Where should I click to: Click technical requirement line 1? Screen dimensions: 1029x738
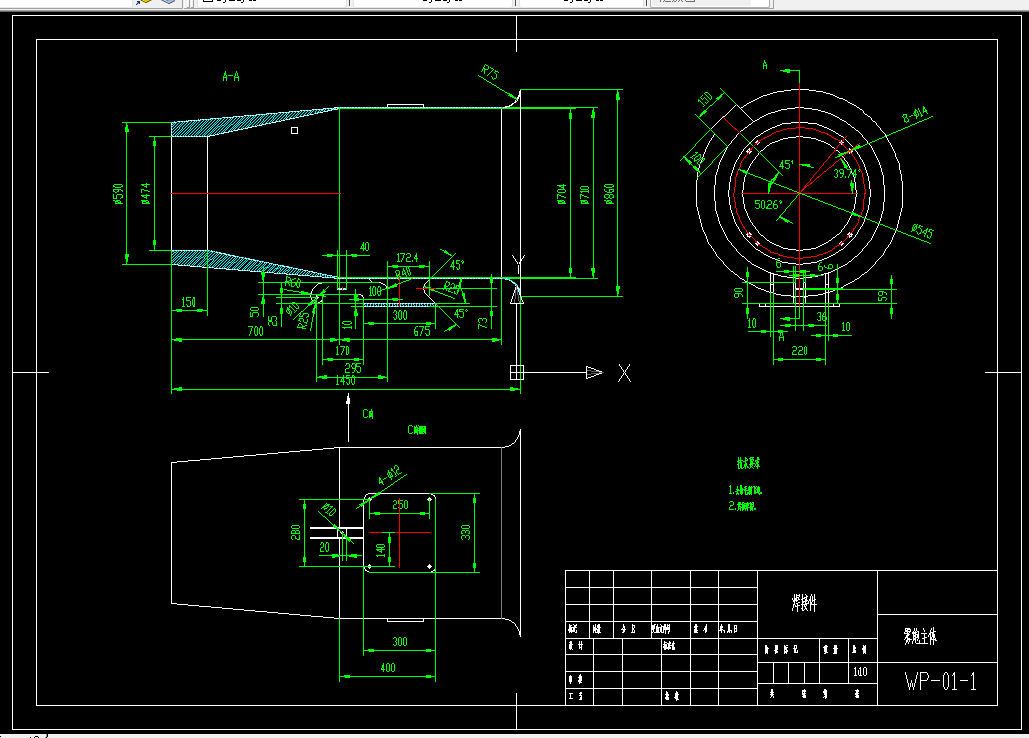click(x=745, y=490)
